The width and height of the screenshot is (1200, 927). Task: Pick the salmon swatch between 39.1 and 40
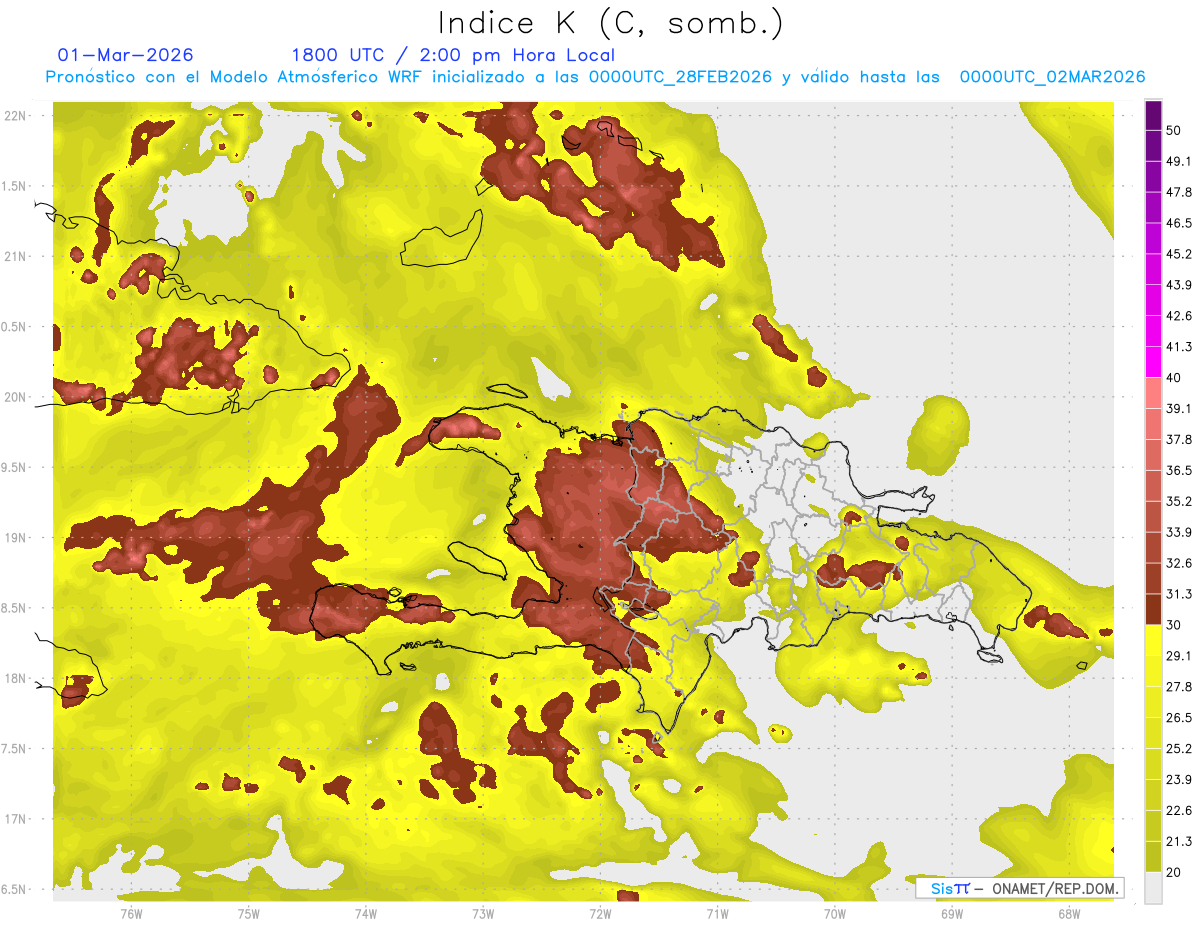(x=1153, y=393)
